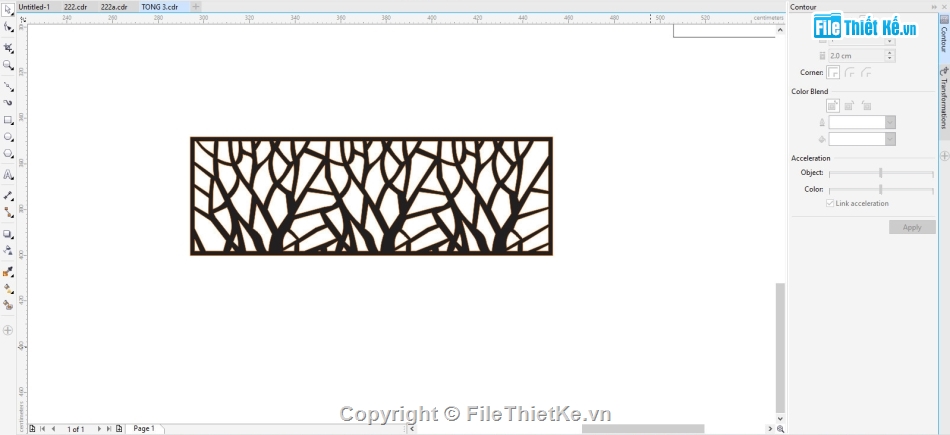Screen dimensions: 950x435
Task: Click the '1 of 1' page counter
Action: pos(76,429)
